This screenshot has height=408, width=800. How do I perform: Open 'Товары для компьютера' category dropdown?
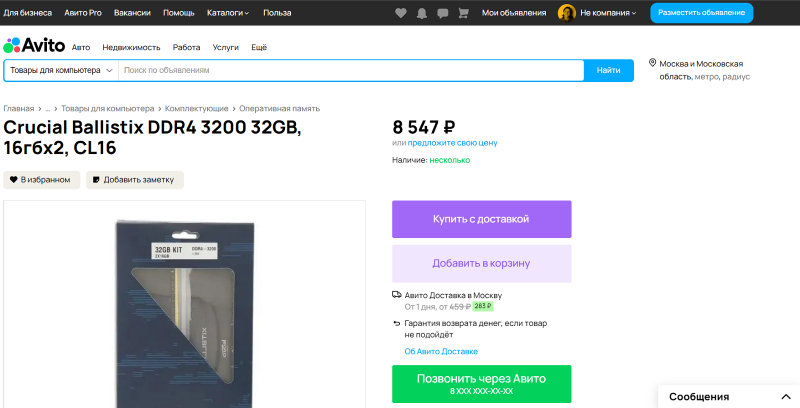click(x=61, y=70)
